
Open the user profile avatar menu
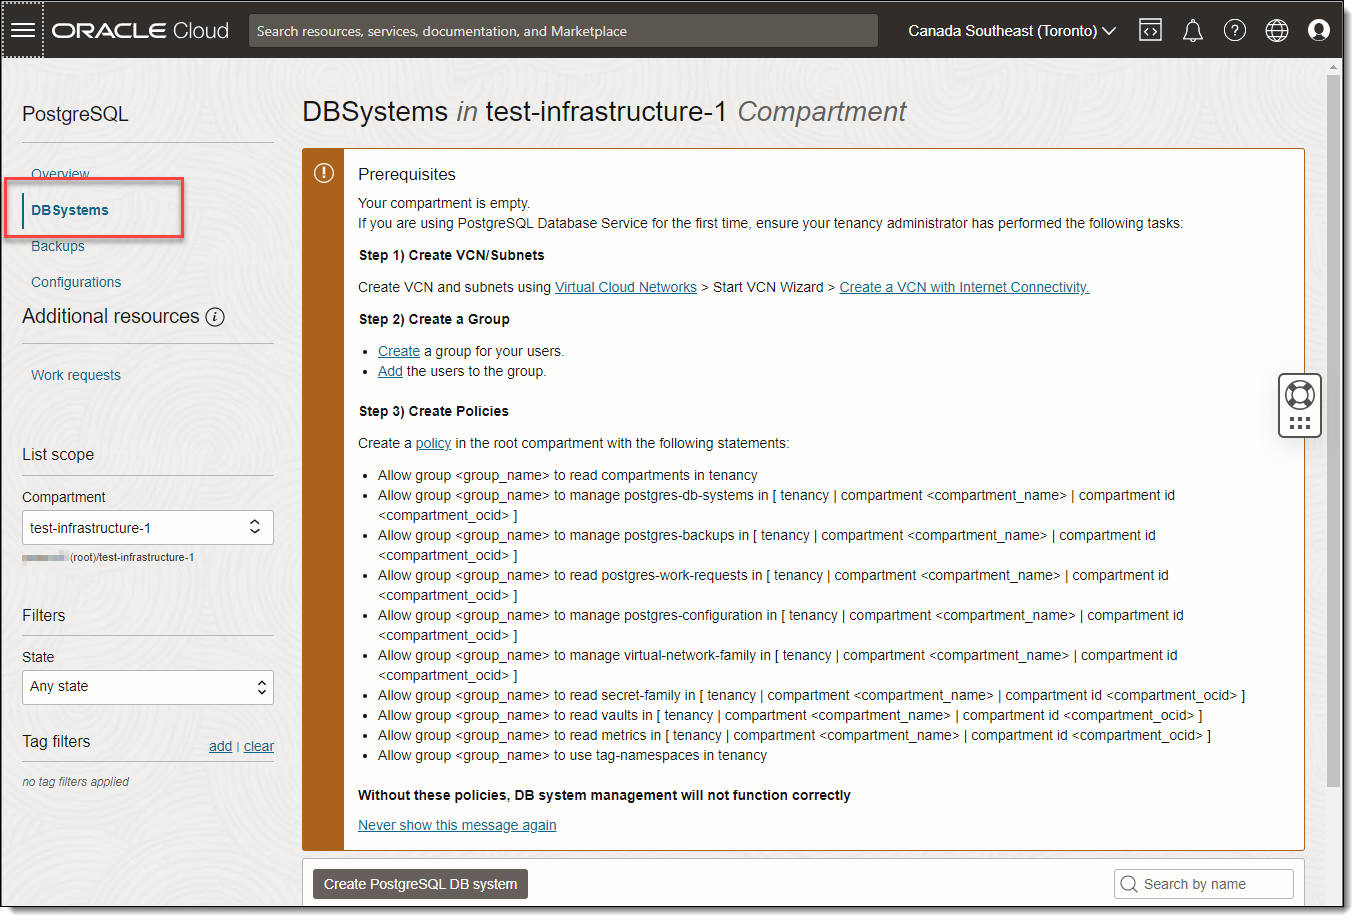coord(1319,31)
